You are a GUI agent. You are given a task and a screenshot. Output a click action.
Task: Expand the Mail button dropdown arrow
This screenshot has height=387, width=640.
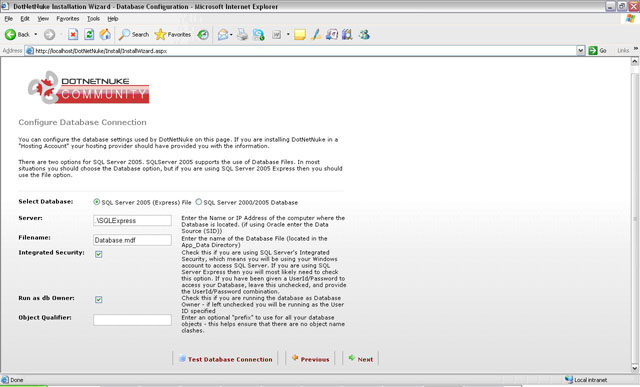pyautogui.click(x=231, y=35)
